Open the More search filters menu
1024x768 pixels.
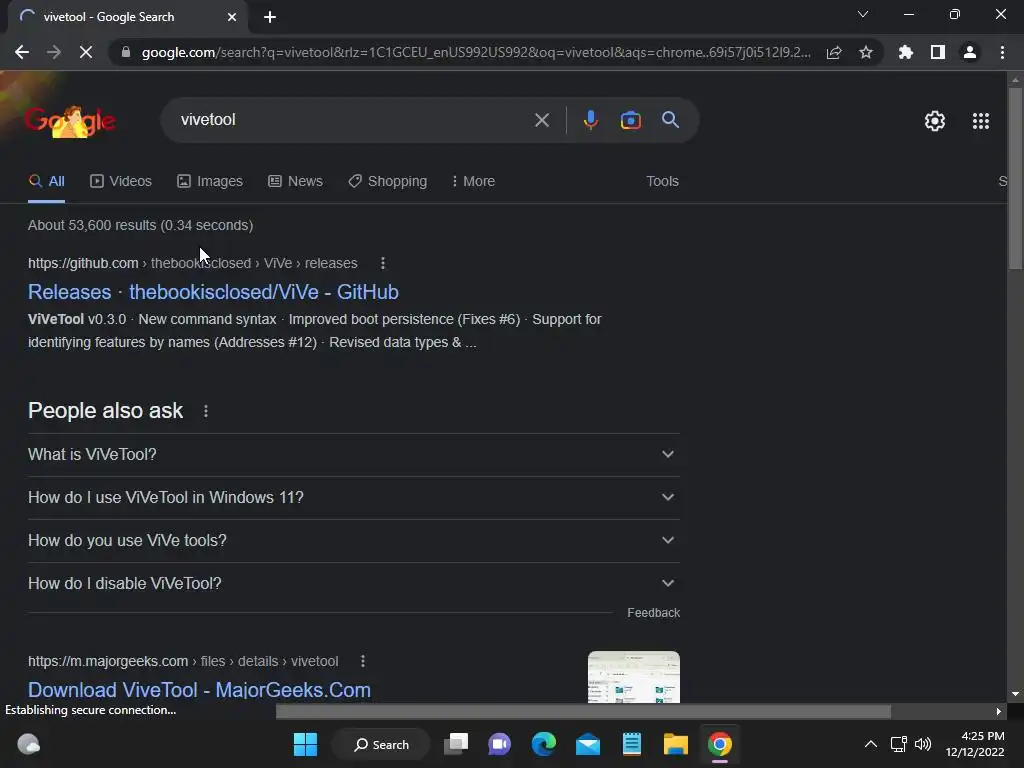pyautogui.click(x=473, y=182)
